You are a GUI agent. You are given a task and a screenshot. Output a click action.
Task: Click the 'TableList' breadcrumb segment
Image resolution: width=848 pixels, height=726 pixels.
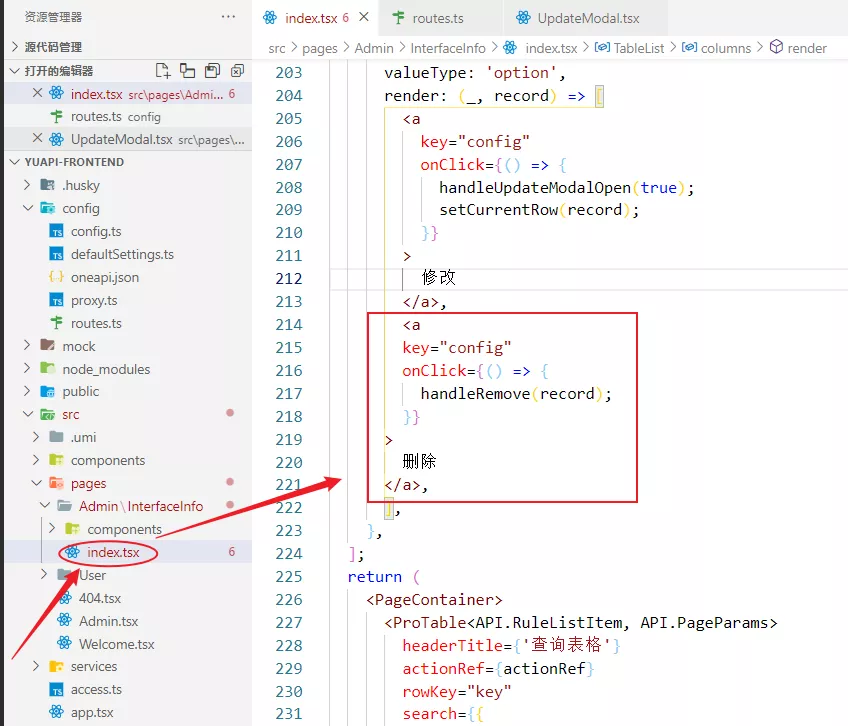tap(638, 48)
